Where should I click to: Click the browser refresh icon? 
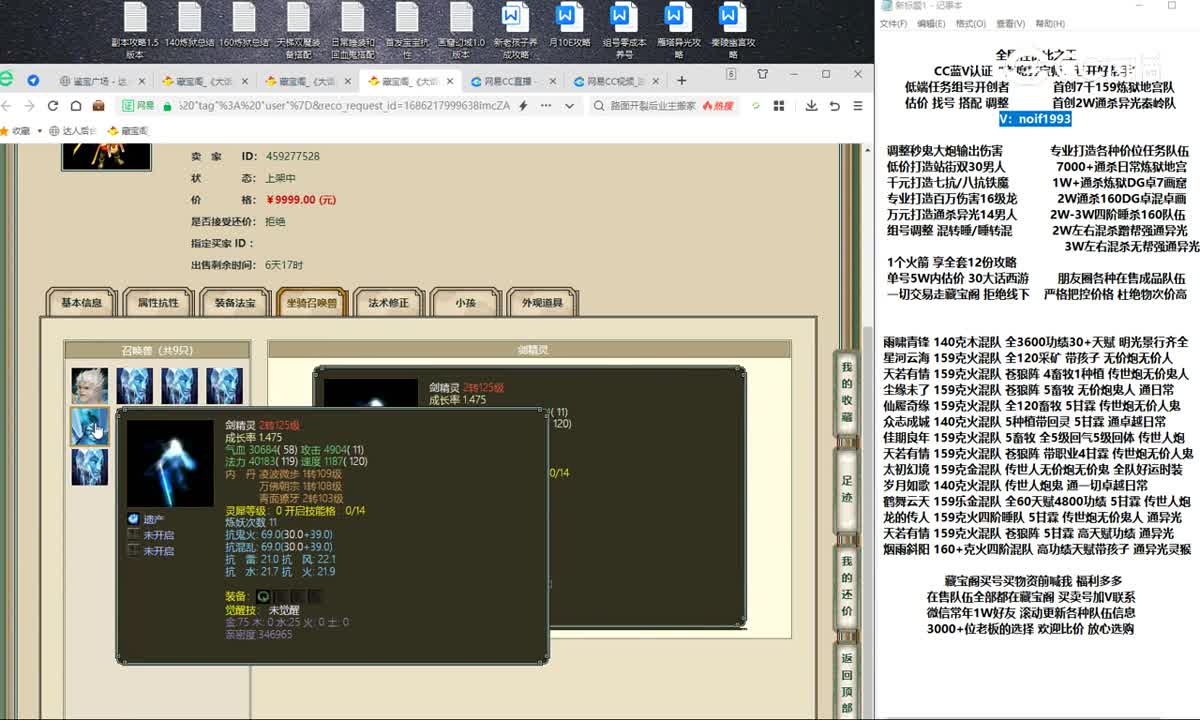click(52, 105)
